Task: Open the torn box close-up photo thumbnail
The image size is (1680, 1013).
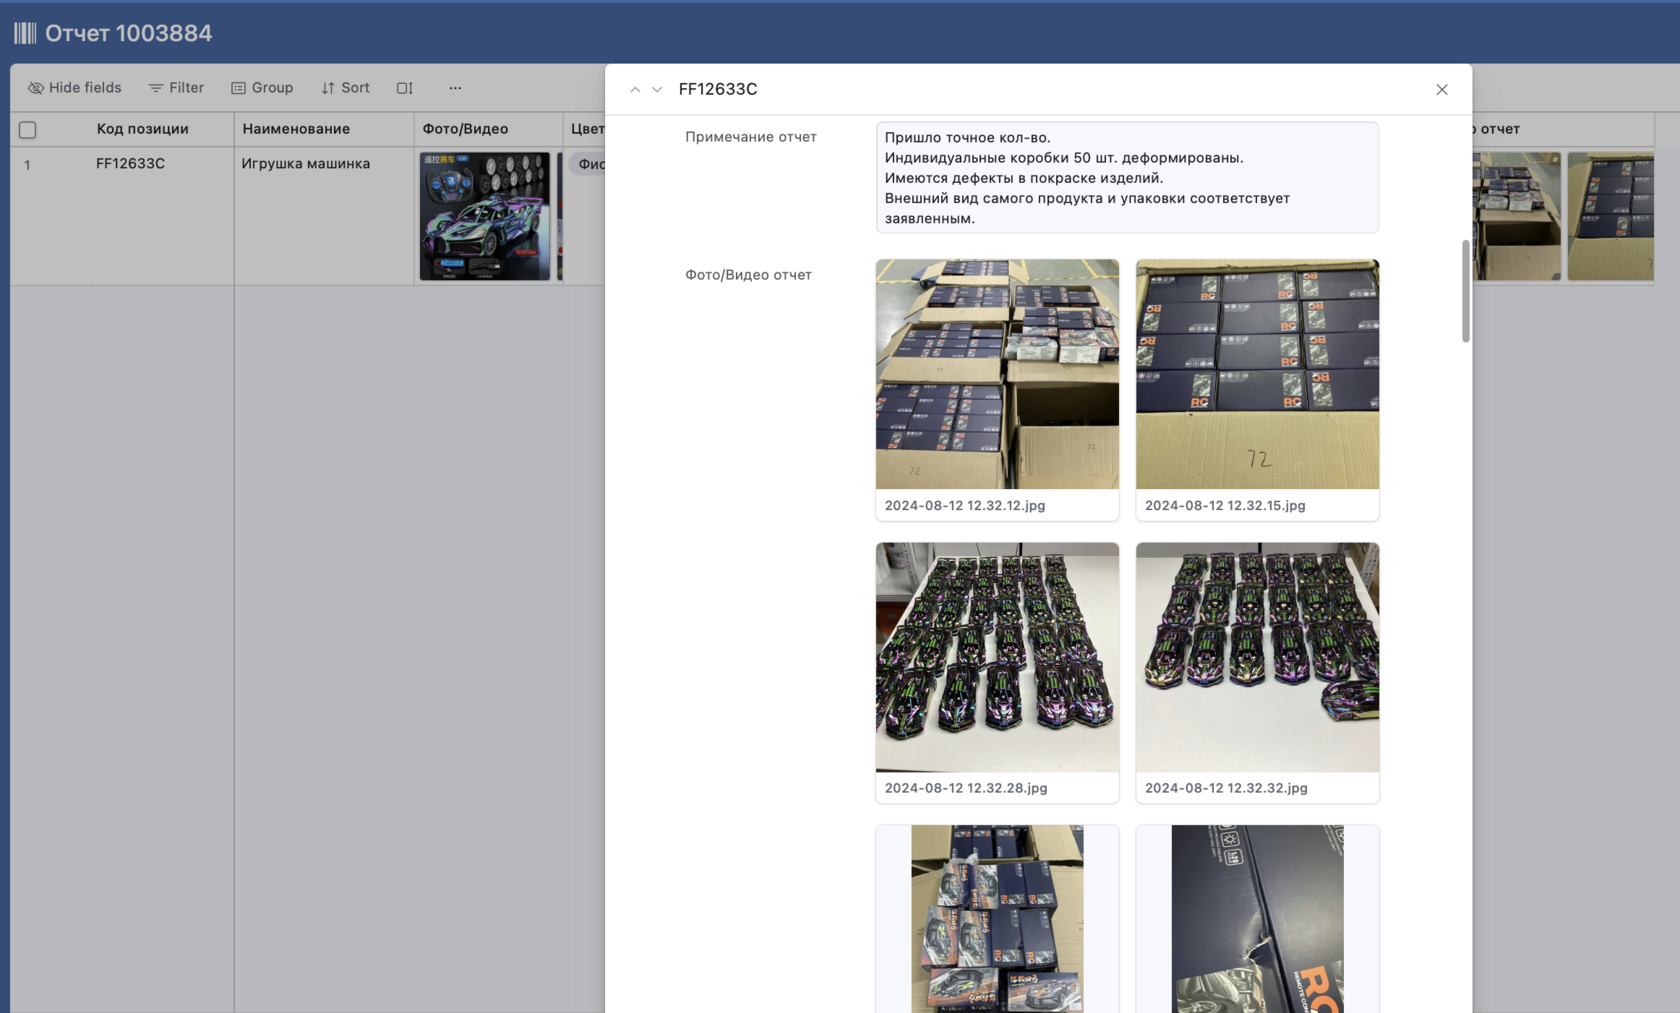Action: [x=1257, y=919]
